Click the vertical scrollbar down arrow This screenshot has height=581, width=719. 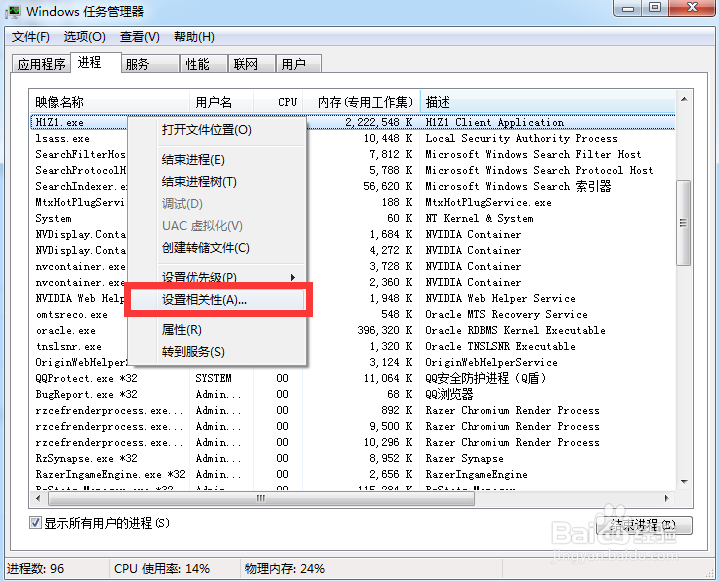tap(684, 482)
